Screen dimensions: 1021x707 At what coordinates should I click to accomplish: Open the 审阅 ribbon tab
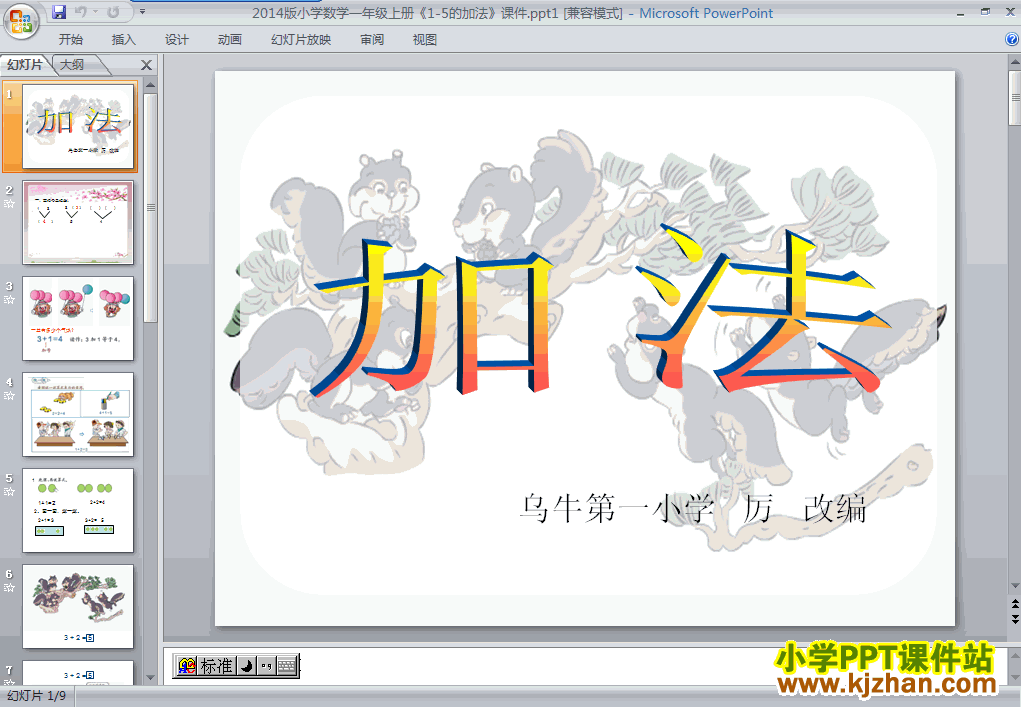[x=372, y=40]
